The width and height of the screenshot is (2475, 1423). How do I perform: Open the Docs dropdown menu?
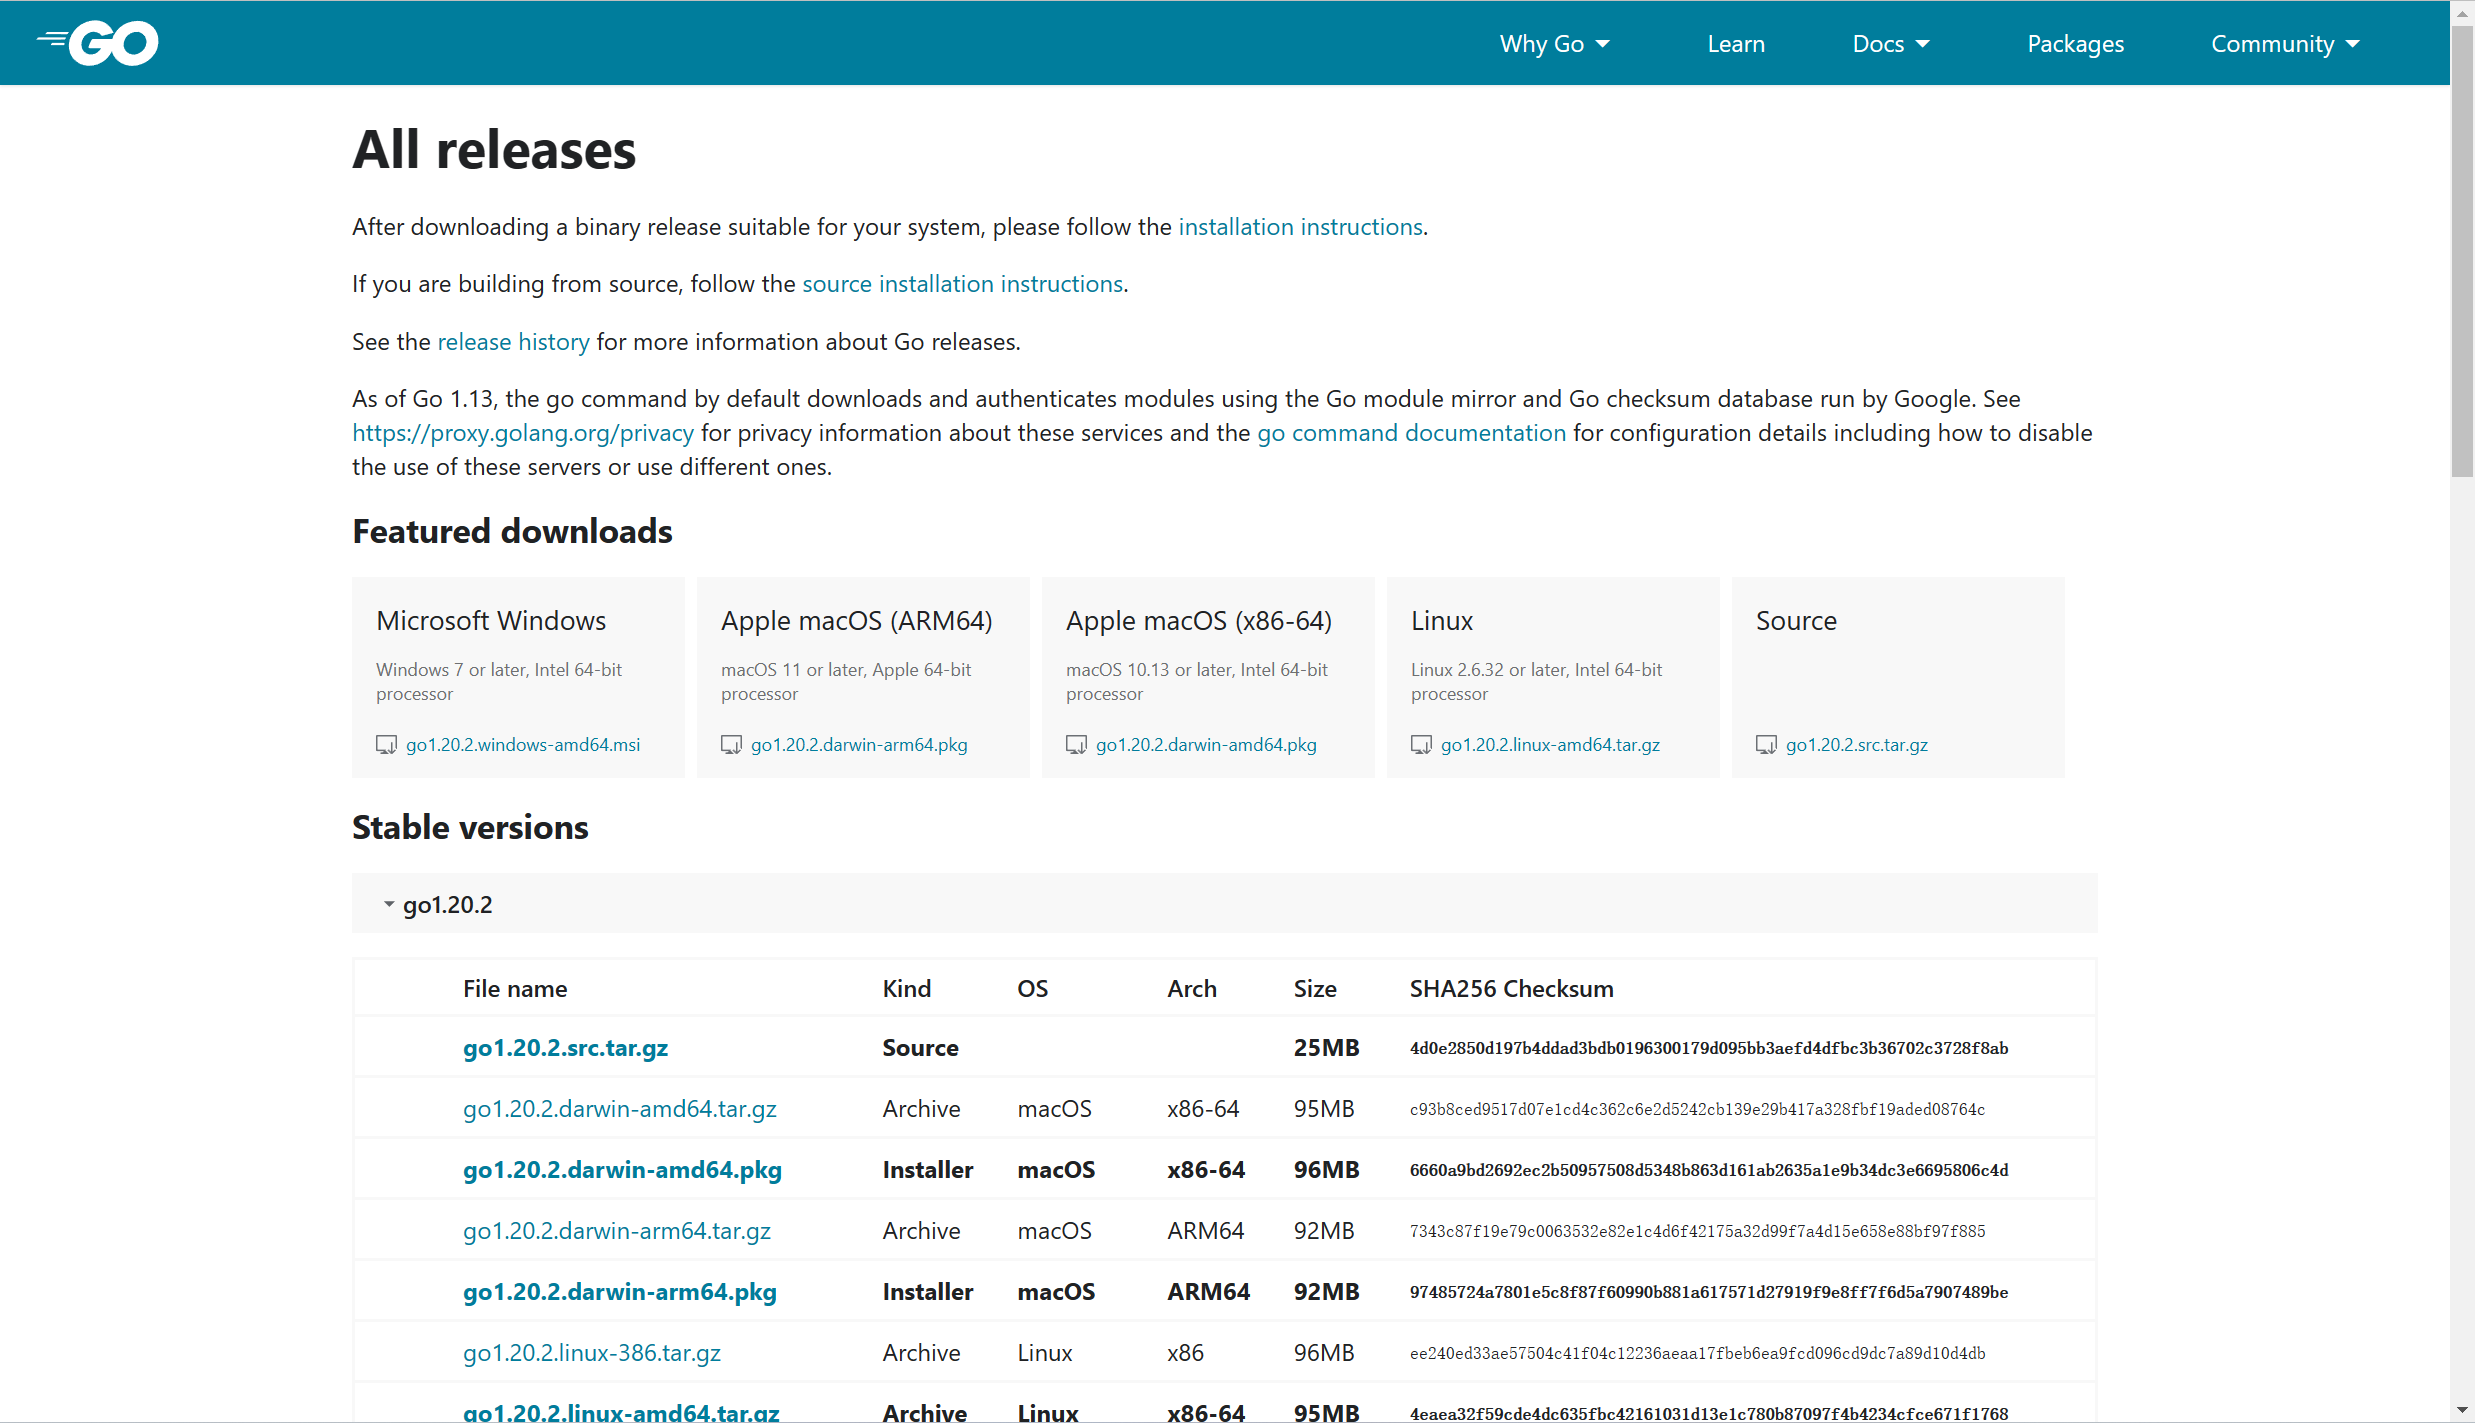click(1890, 44)
